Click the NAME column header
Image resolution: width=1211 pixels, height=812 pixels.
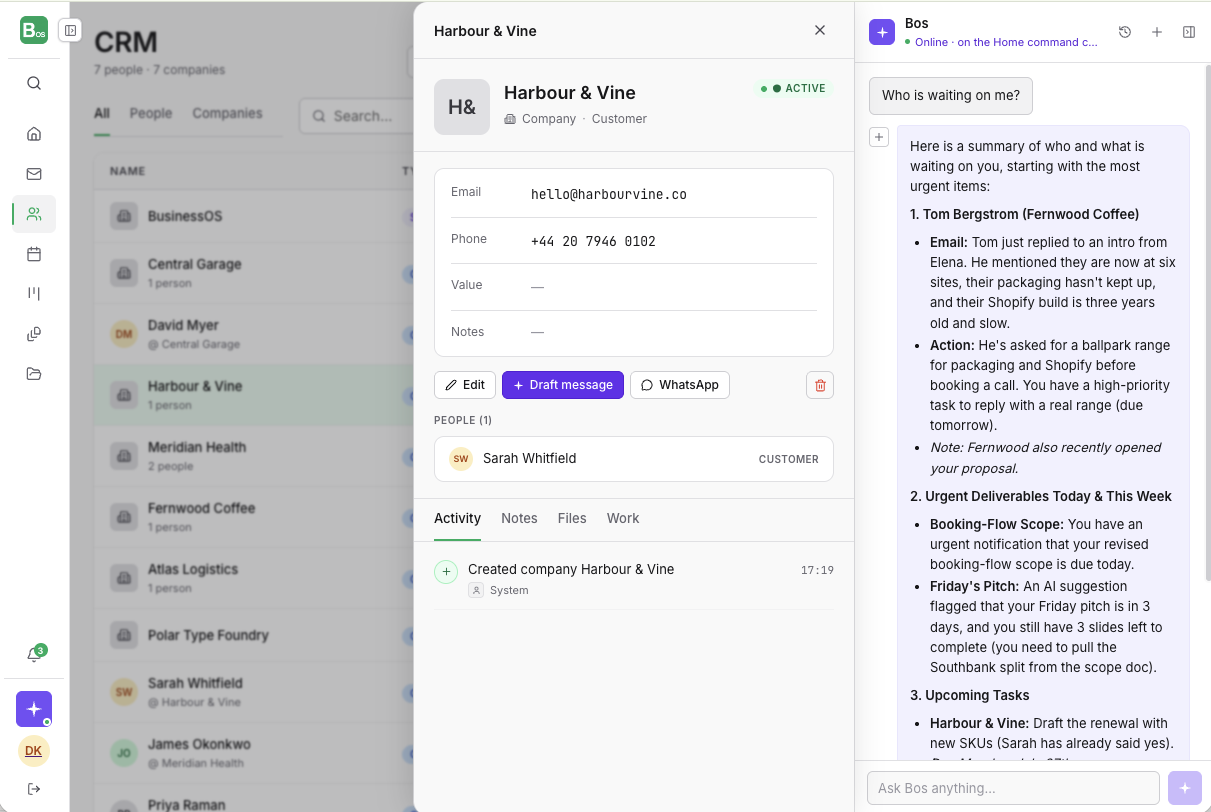pyautogui.click(x=128, y=171)
